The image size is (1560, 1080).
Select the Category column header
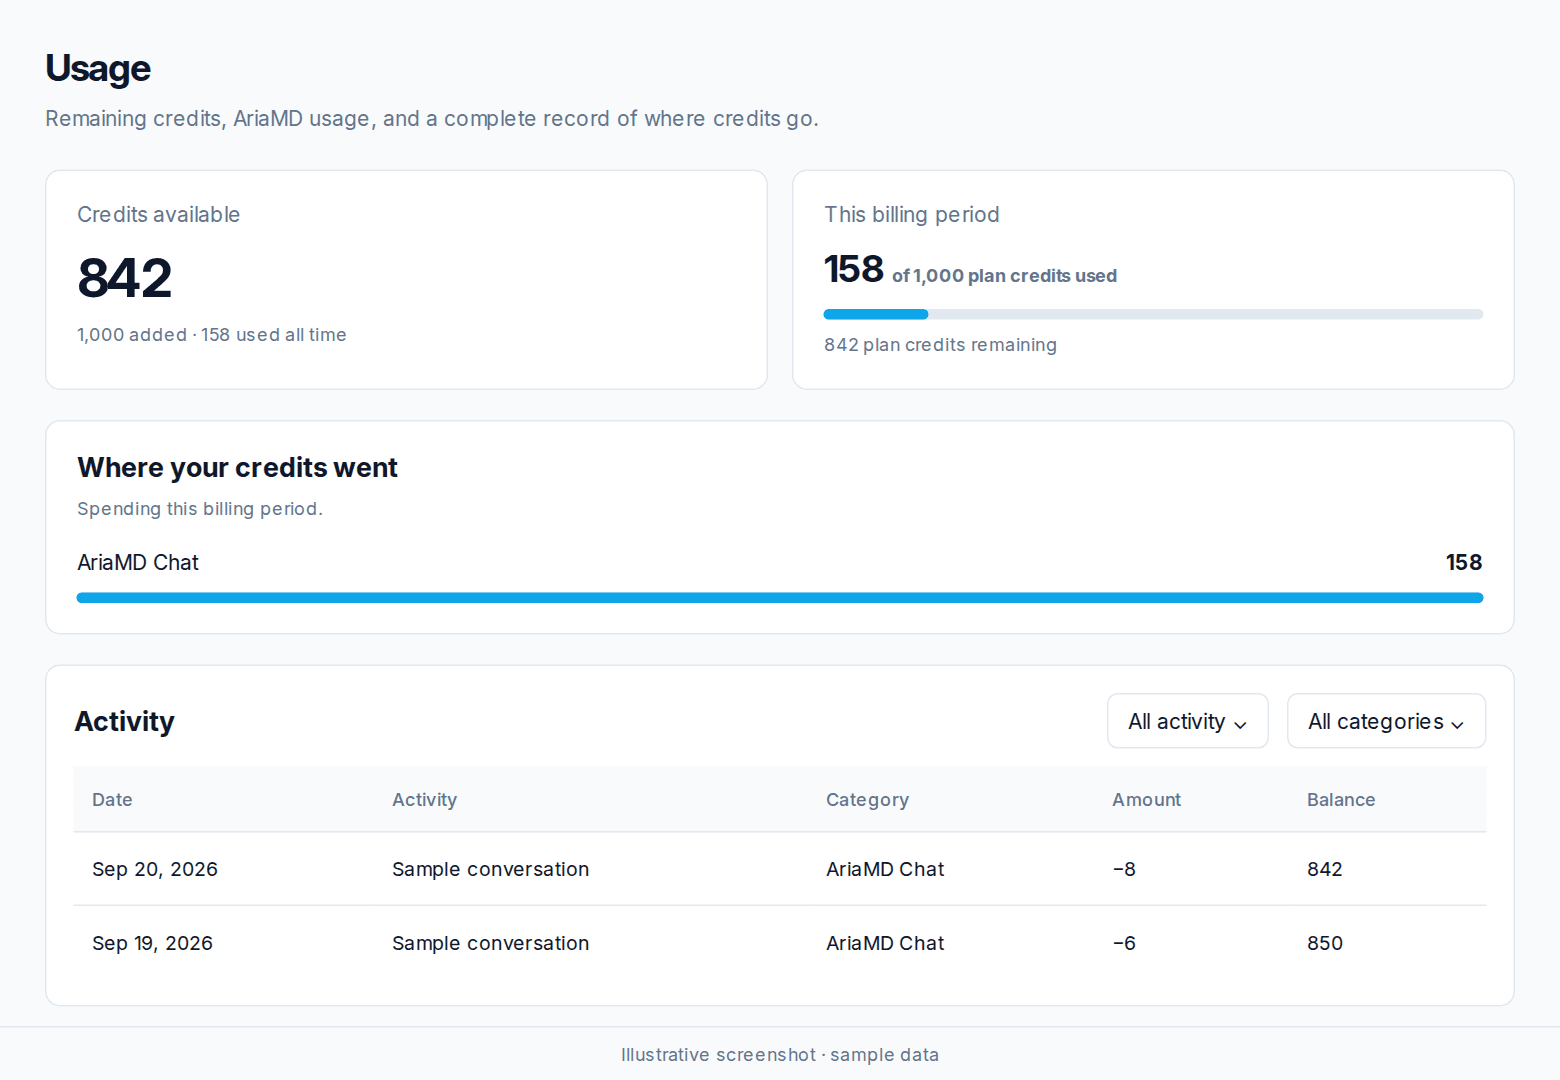coord(867,800)
